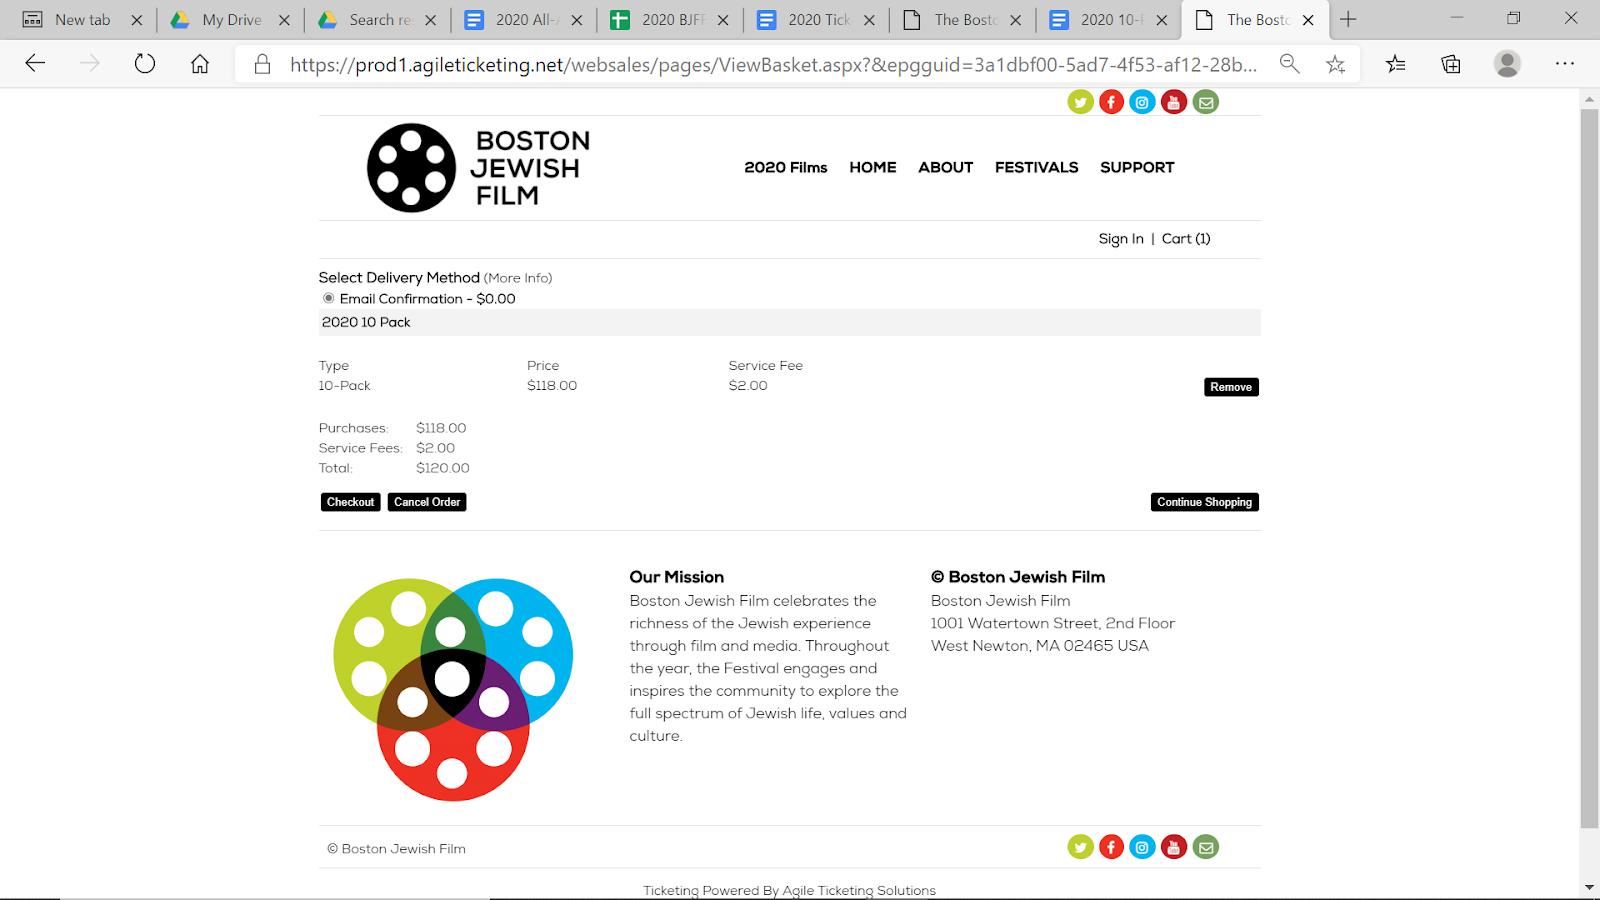Click the 2020 10 Pack item heading
1600x900 pixels.
(366, 322)
